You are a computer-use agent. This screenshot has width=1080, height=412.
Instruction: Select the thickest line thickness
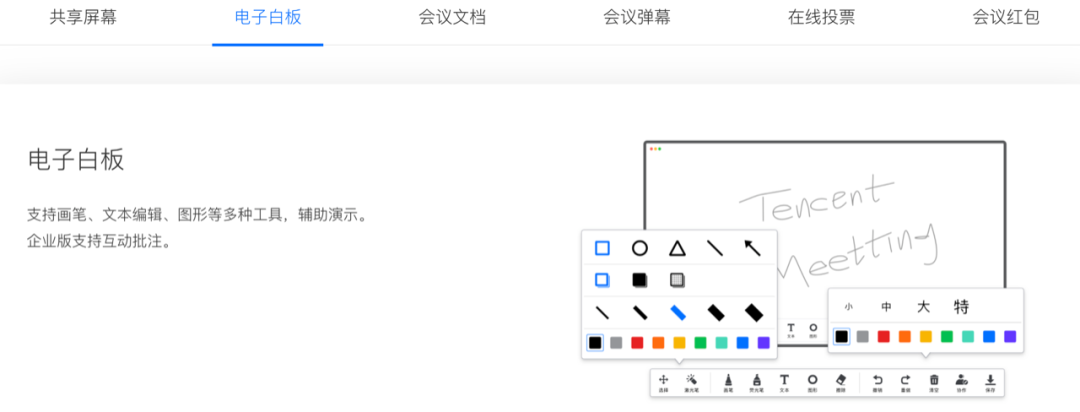[x=754, y=313]
